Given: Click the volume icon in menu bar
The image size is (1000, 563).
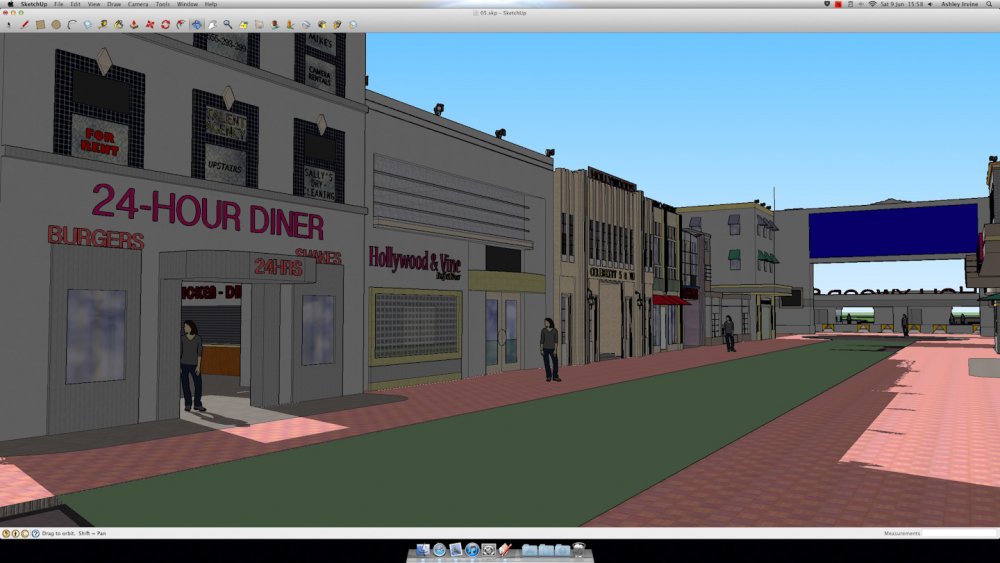Looking at the screenshot, I should pos(930,4).
